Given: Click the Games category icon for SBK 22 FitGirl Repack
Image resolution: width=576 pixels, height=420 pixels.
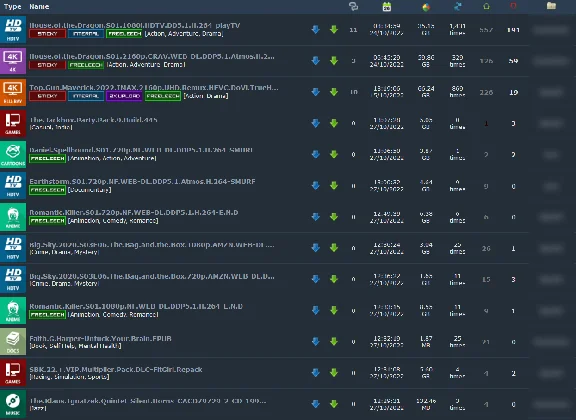Looking at the screenshot, I should (x=13, y=373).
